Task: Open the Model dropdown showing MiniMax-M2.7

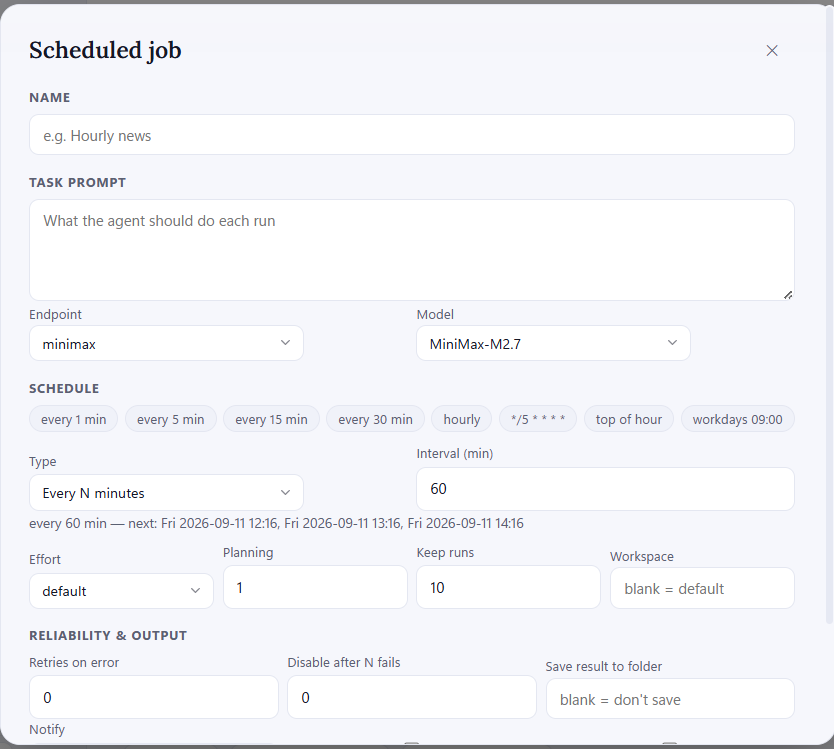Action: tap(553, 343)
